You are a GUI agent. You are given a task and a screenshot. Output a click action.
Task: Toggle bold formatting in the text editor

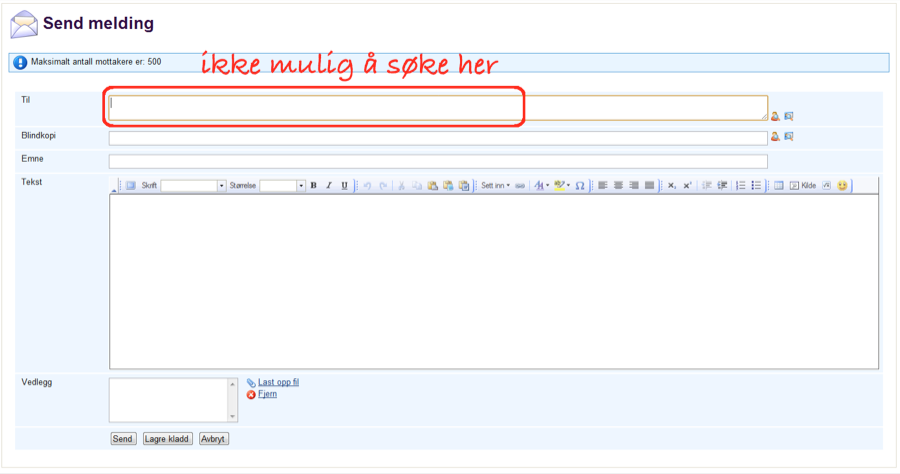pyautogui.click(x=313, y=185)
